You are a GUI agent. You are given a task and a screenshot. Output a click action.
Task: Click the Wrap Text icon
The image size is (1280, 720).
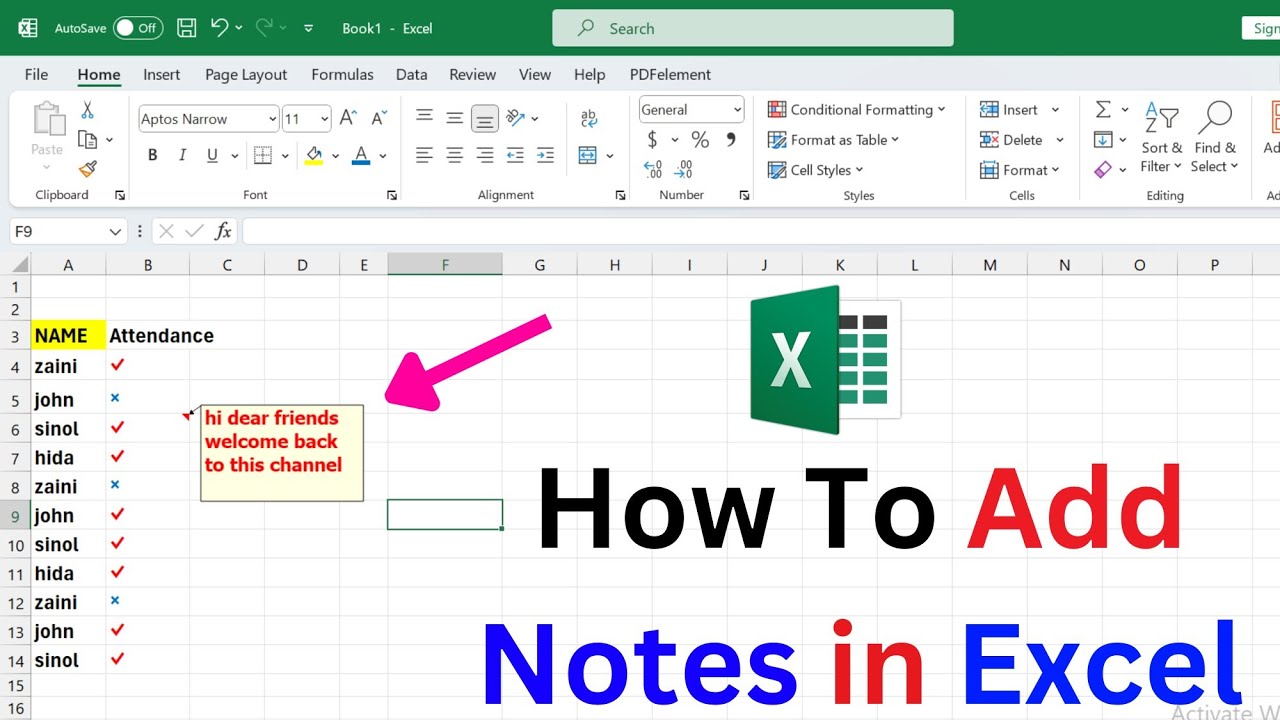point(589,118)
